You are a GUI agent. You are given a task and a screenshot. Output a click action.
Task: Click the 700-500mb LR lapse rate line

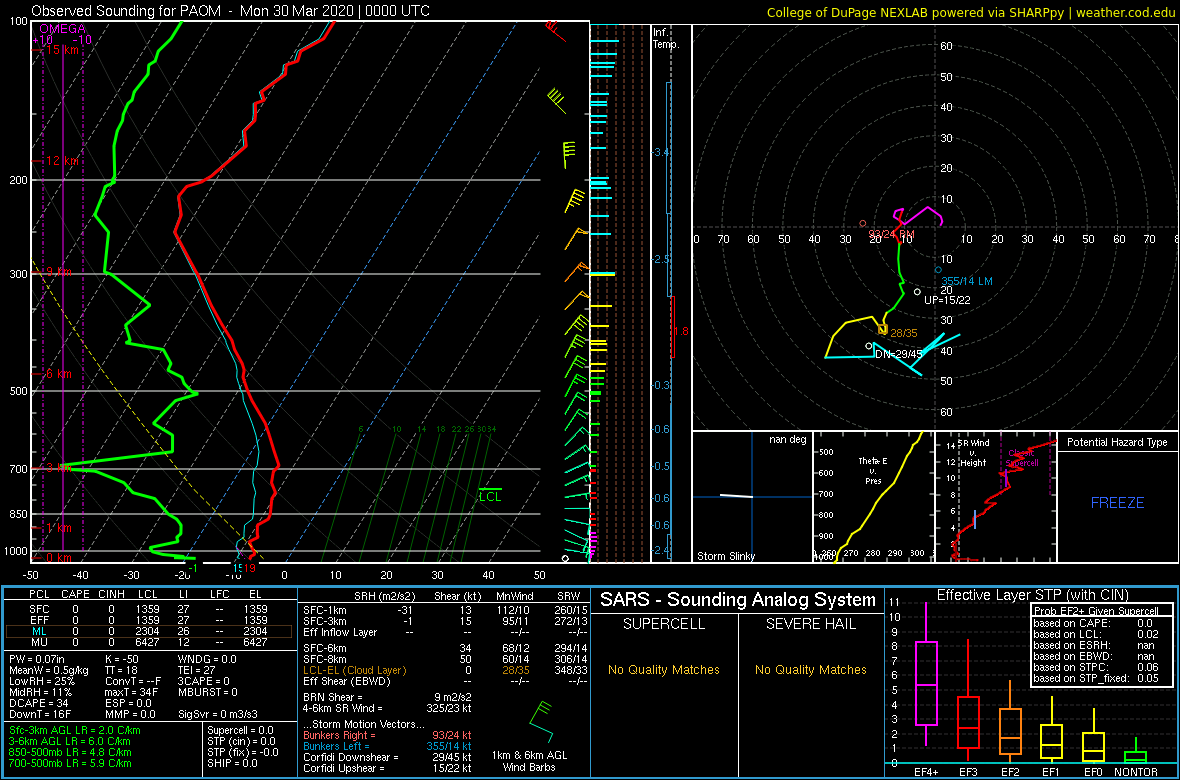pyautogui.click(x=71, y=763)
